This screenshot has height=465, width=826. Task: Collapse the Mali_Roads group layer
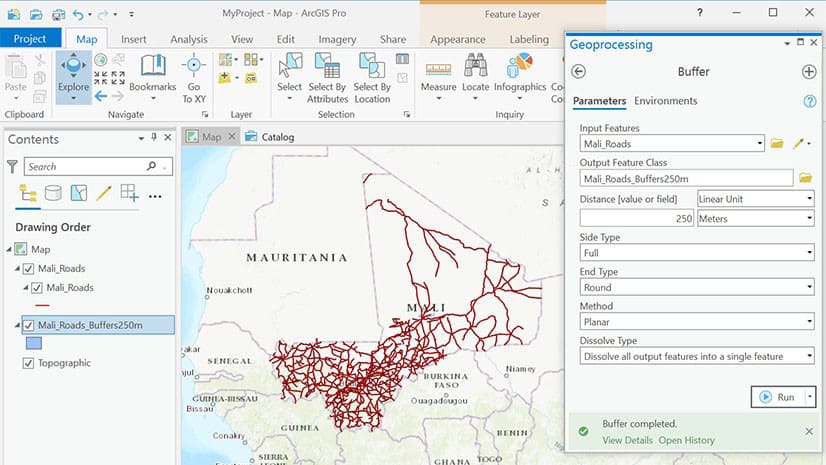tap(17, 269)
